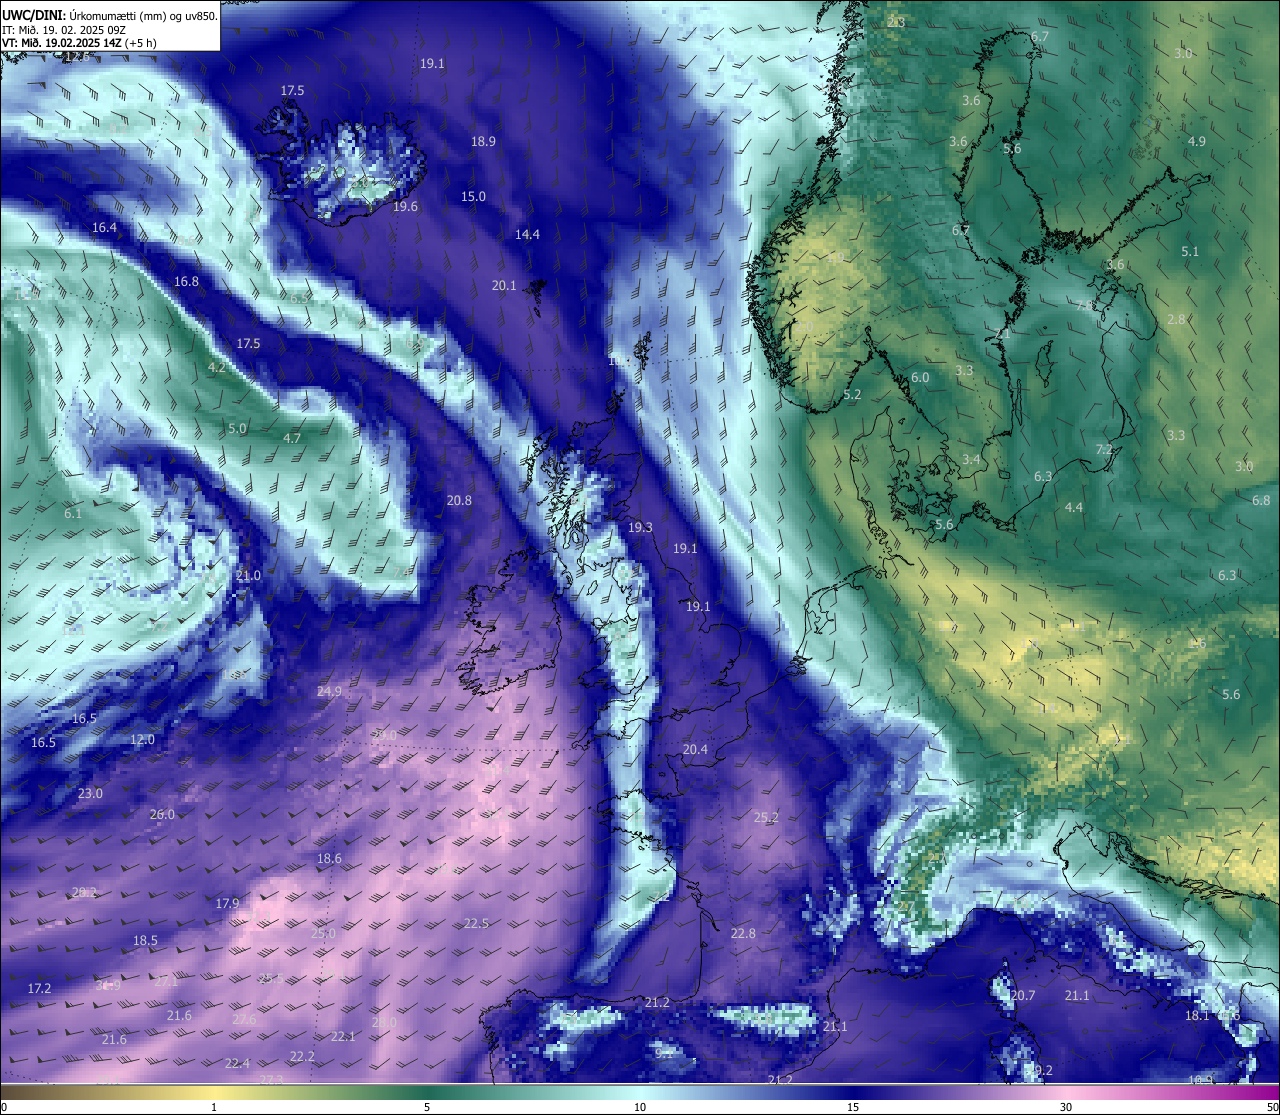Click the 4.4 value on the map

1073,508
